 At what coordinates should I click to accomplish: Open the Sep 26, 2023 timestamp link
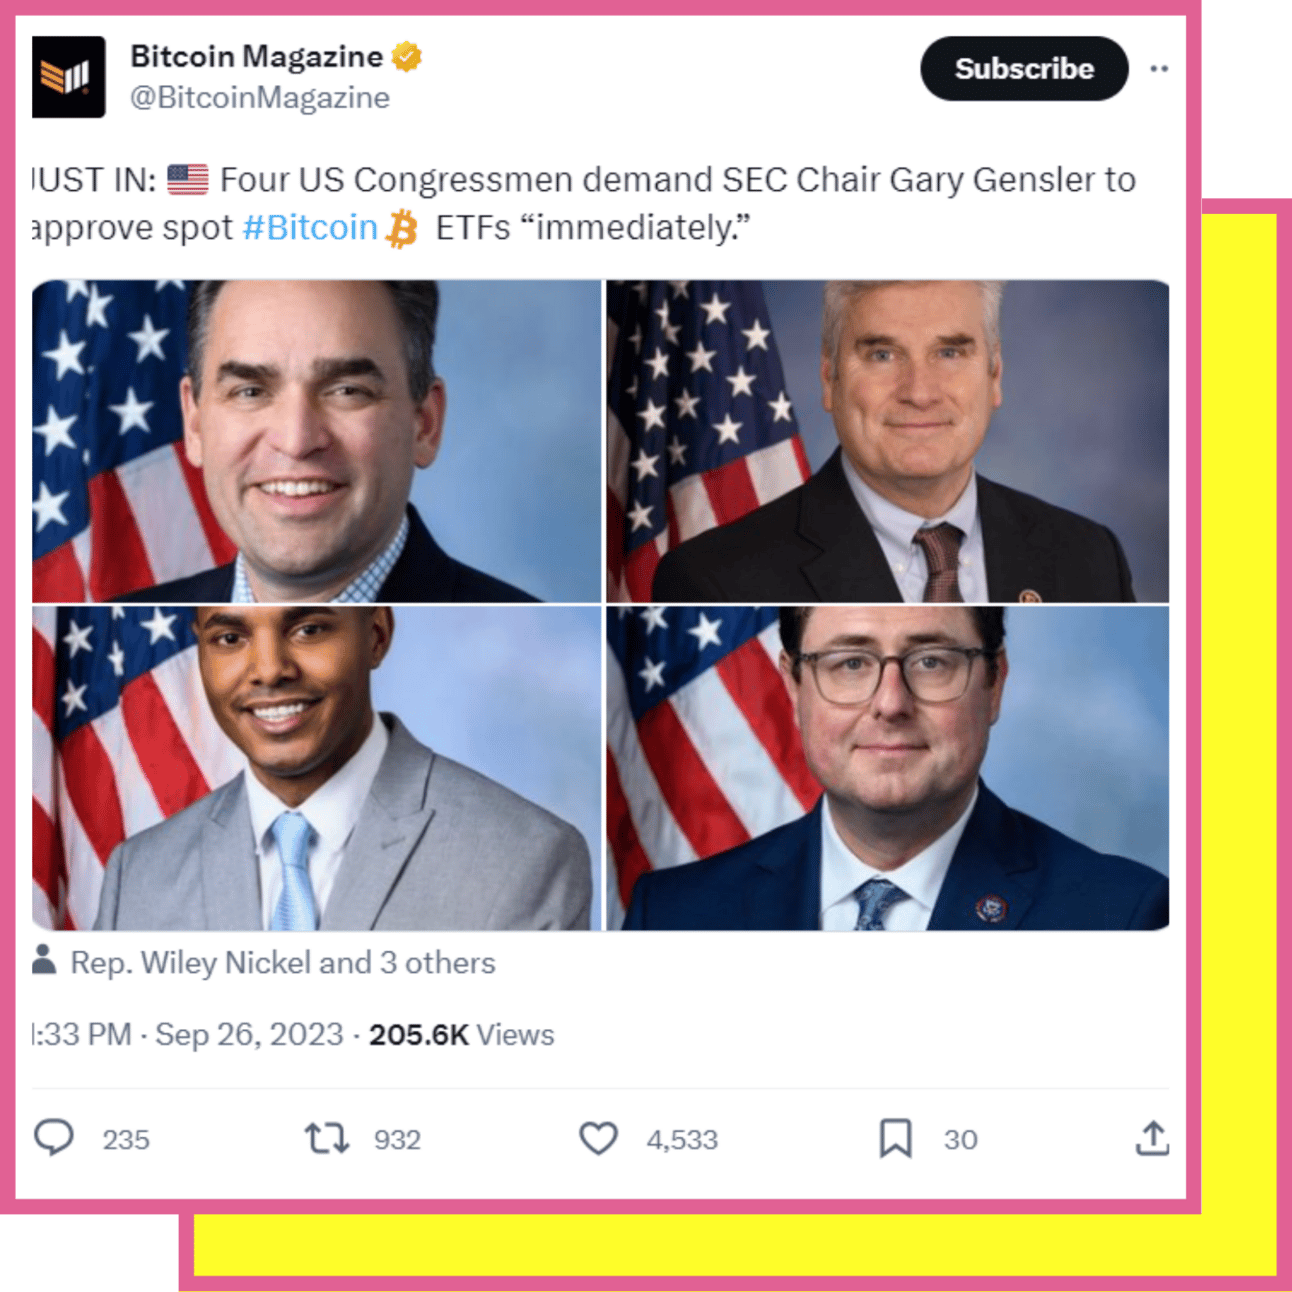pos(249,1034)
